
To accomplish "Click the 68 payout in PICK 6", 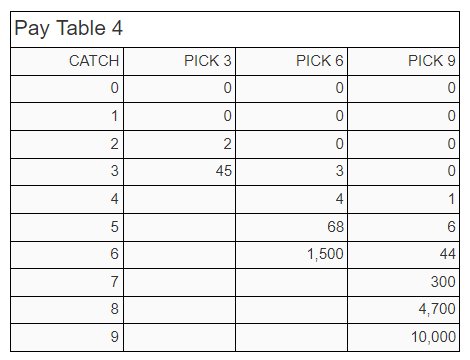I will [x=335, y=227].
